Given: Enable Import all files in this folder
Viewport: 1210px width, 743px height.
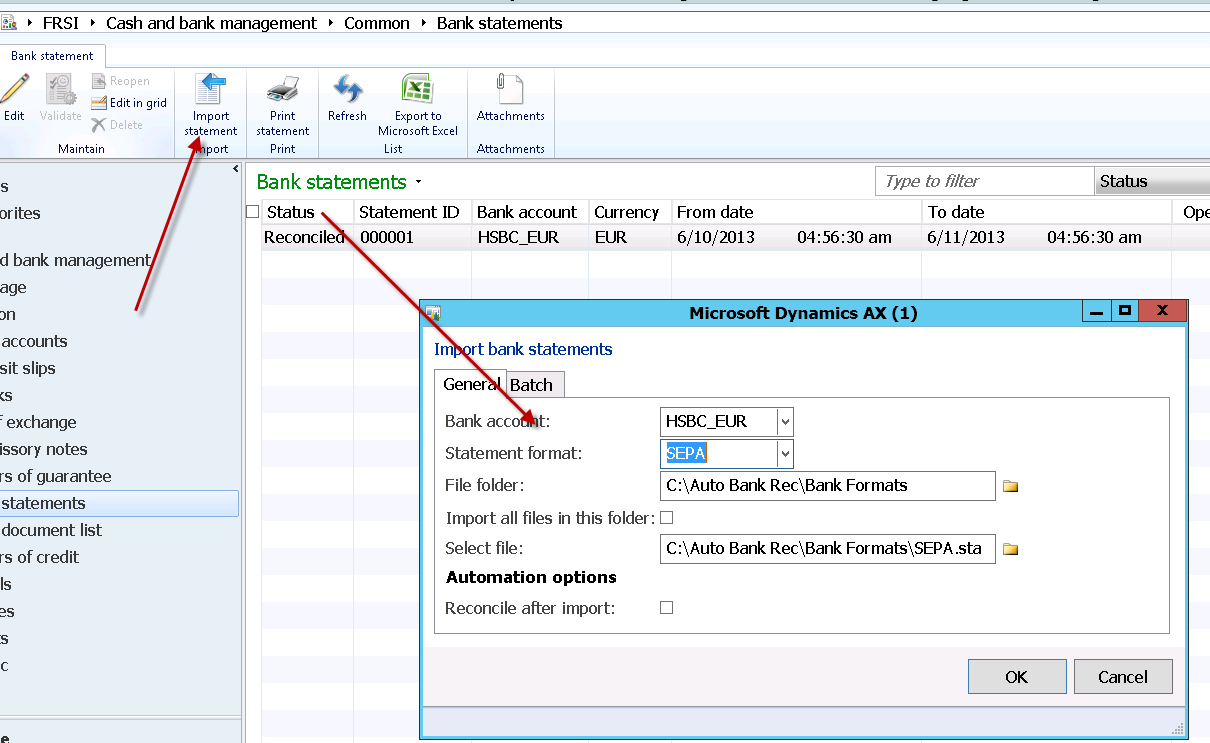Looking at the screenshot, I should pyautogui.click(x=666, y=517).
